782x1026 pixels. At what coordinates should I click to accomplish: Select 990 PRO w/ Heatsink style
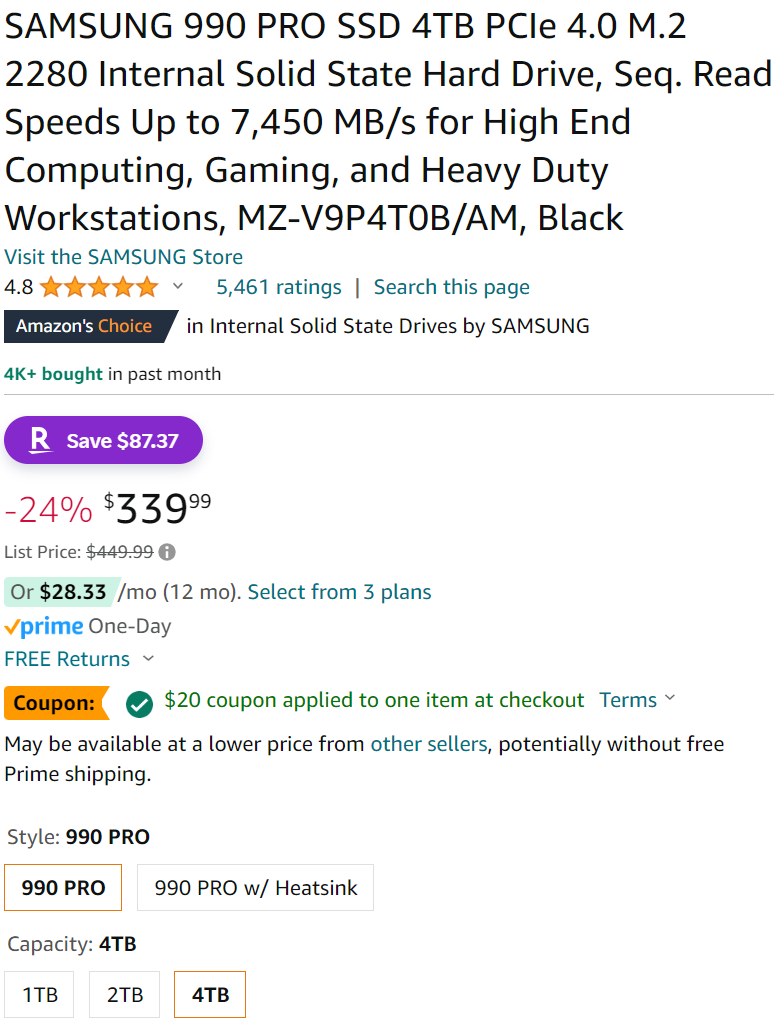pos(255,887)
